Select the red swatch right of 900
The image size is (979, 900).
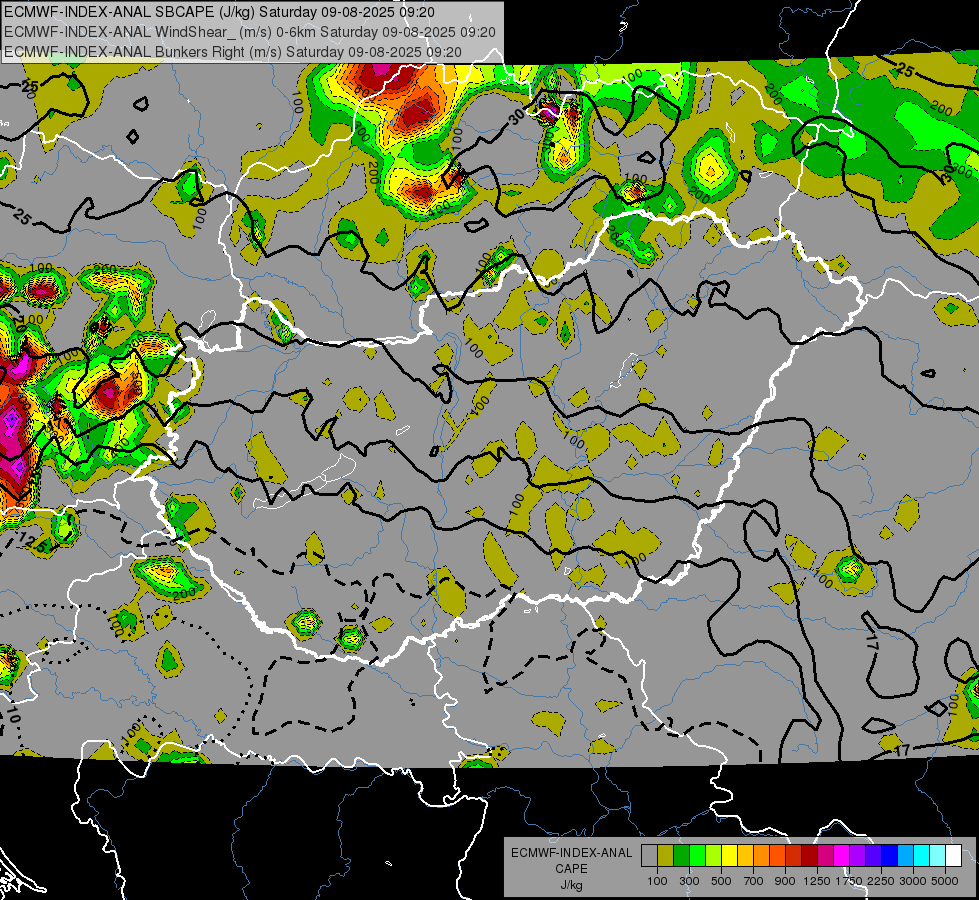pyautogui.click(x=794, y=856)
